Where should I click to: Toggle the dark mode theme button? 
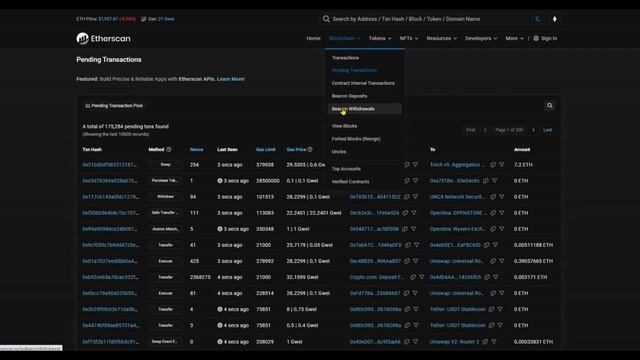(537, 19)
